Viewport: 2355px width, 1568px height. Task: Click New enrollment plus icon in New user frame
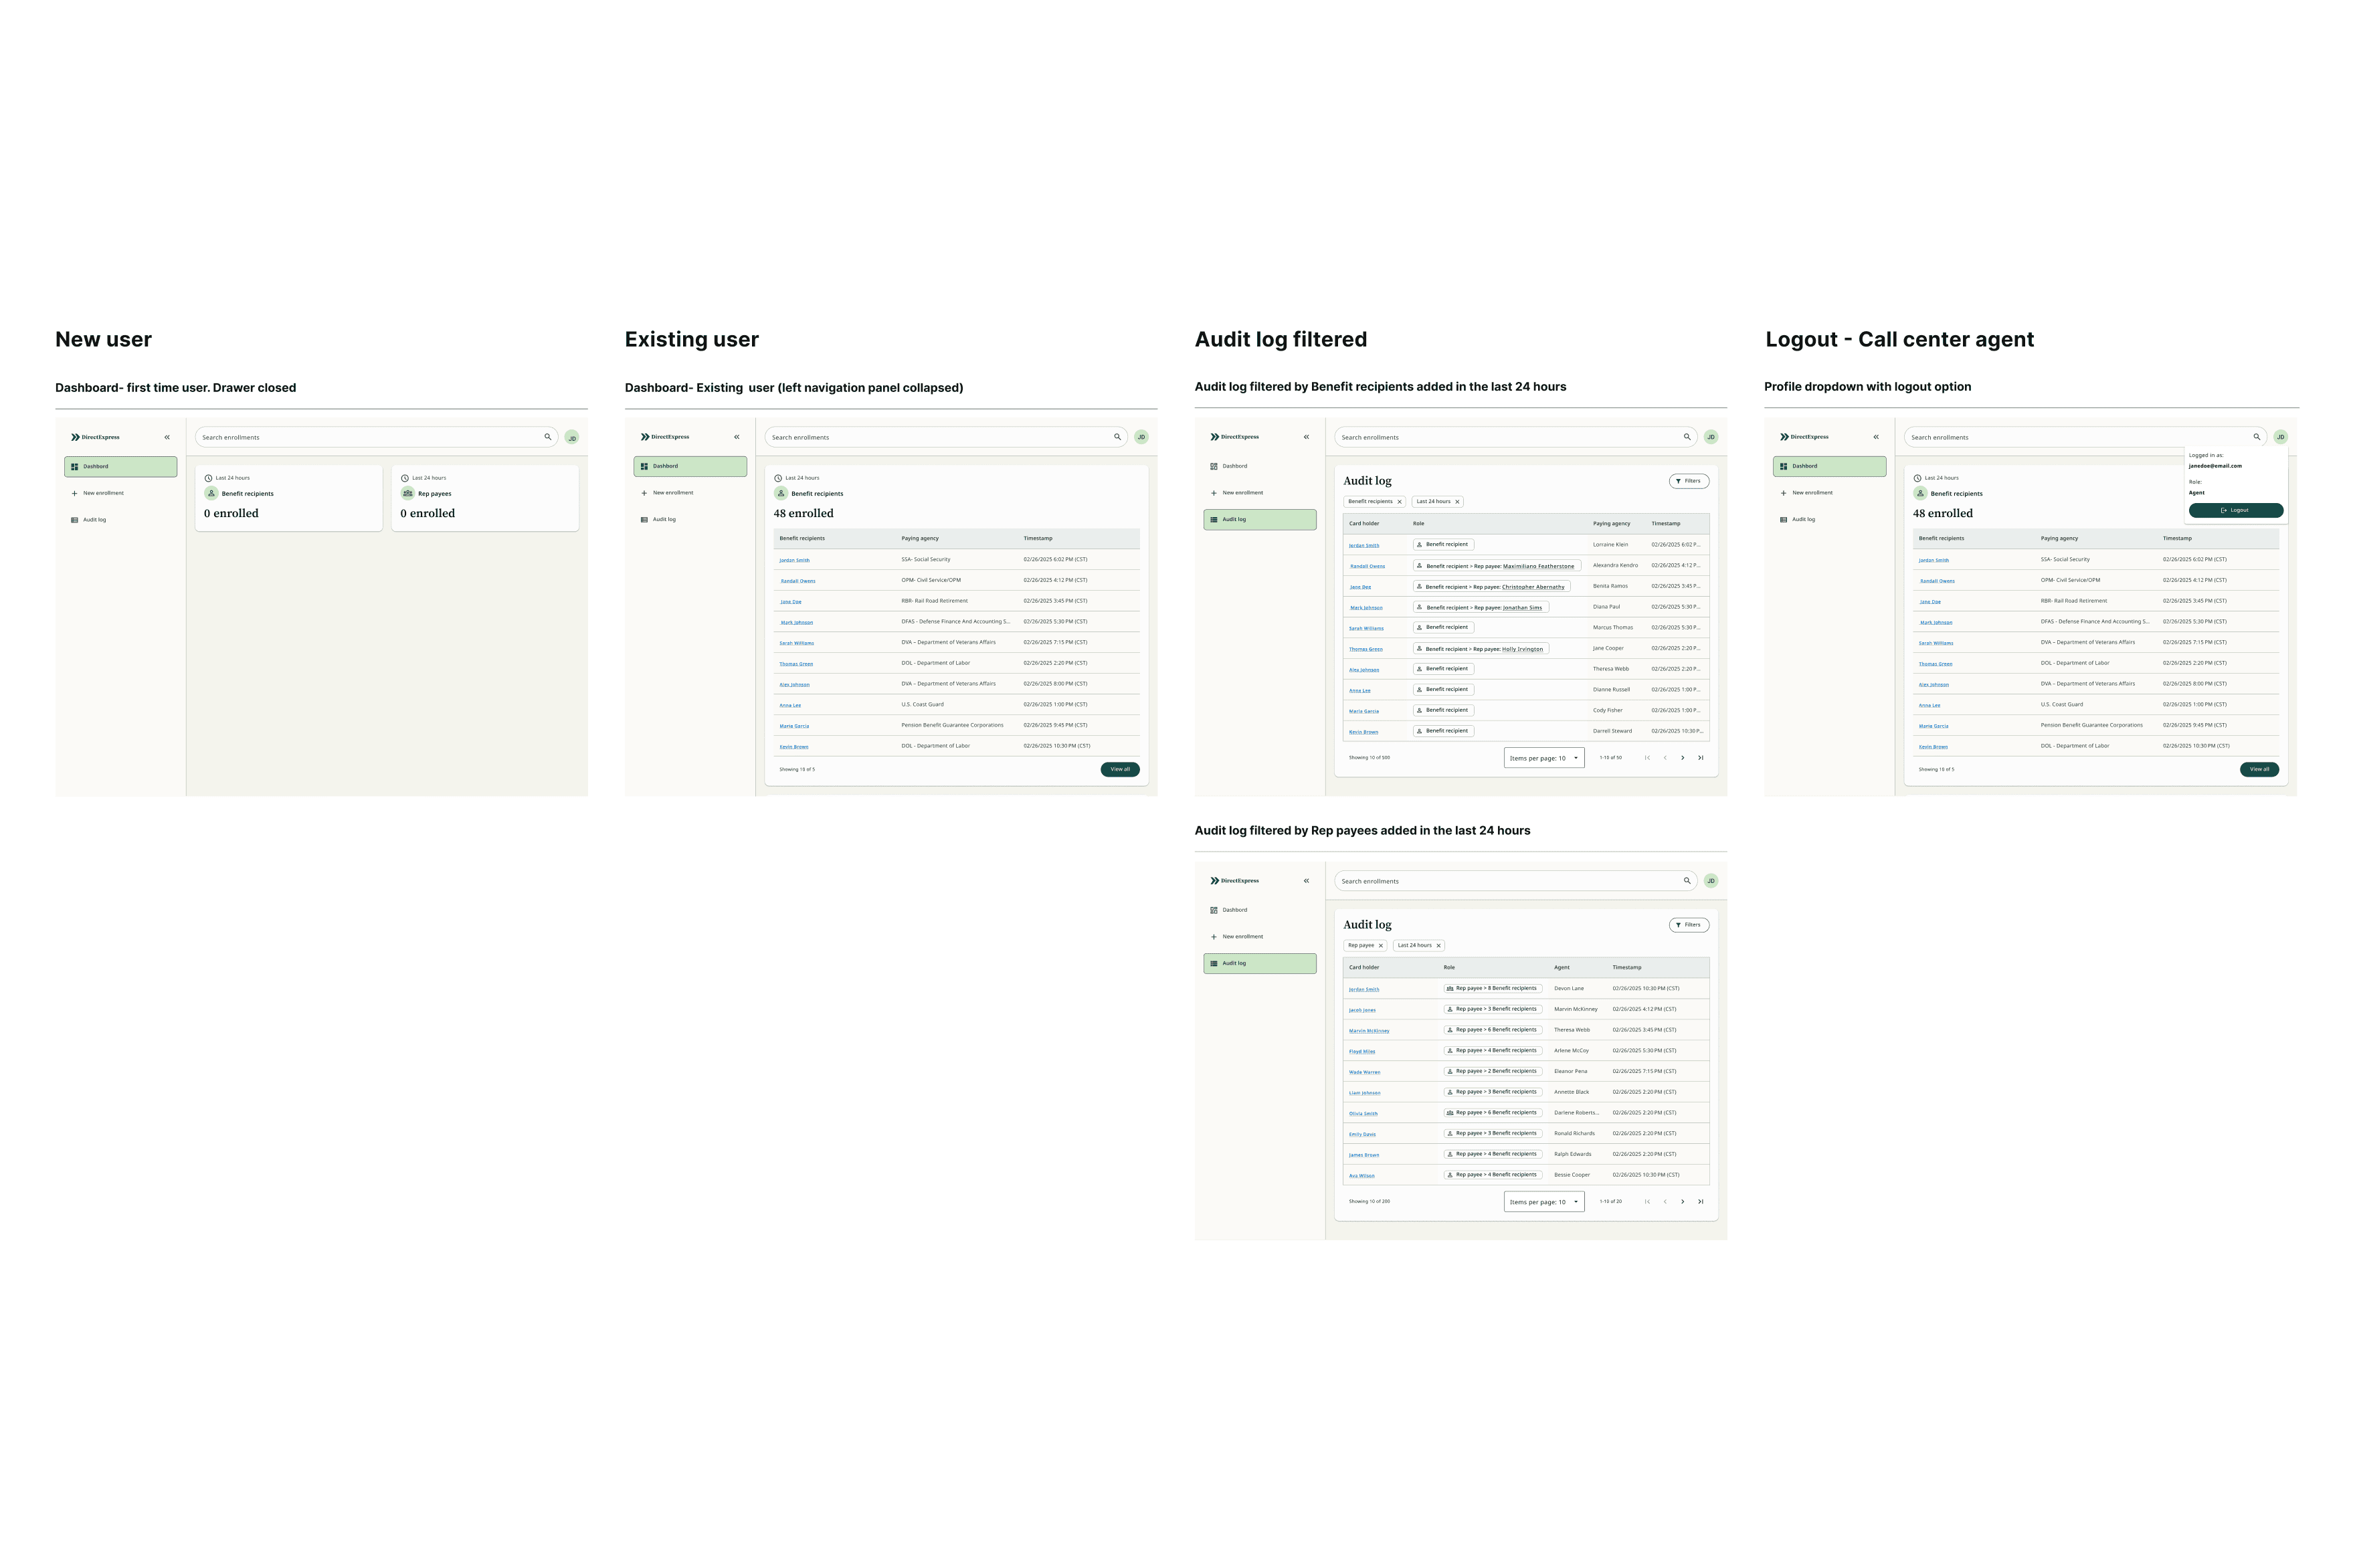(74, 493)
